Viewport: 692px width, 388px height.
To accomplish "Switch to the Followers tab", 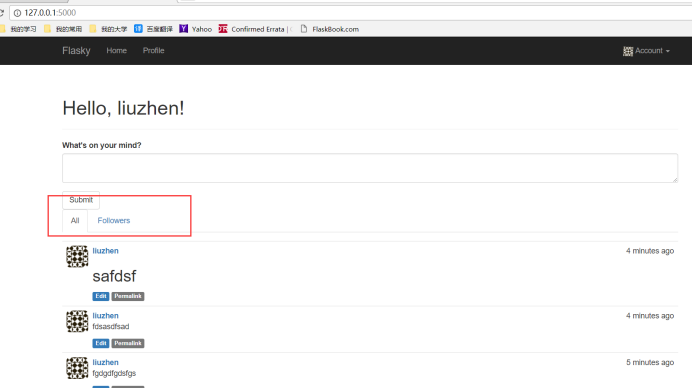I will (x=114, y=221).
